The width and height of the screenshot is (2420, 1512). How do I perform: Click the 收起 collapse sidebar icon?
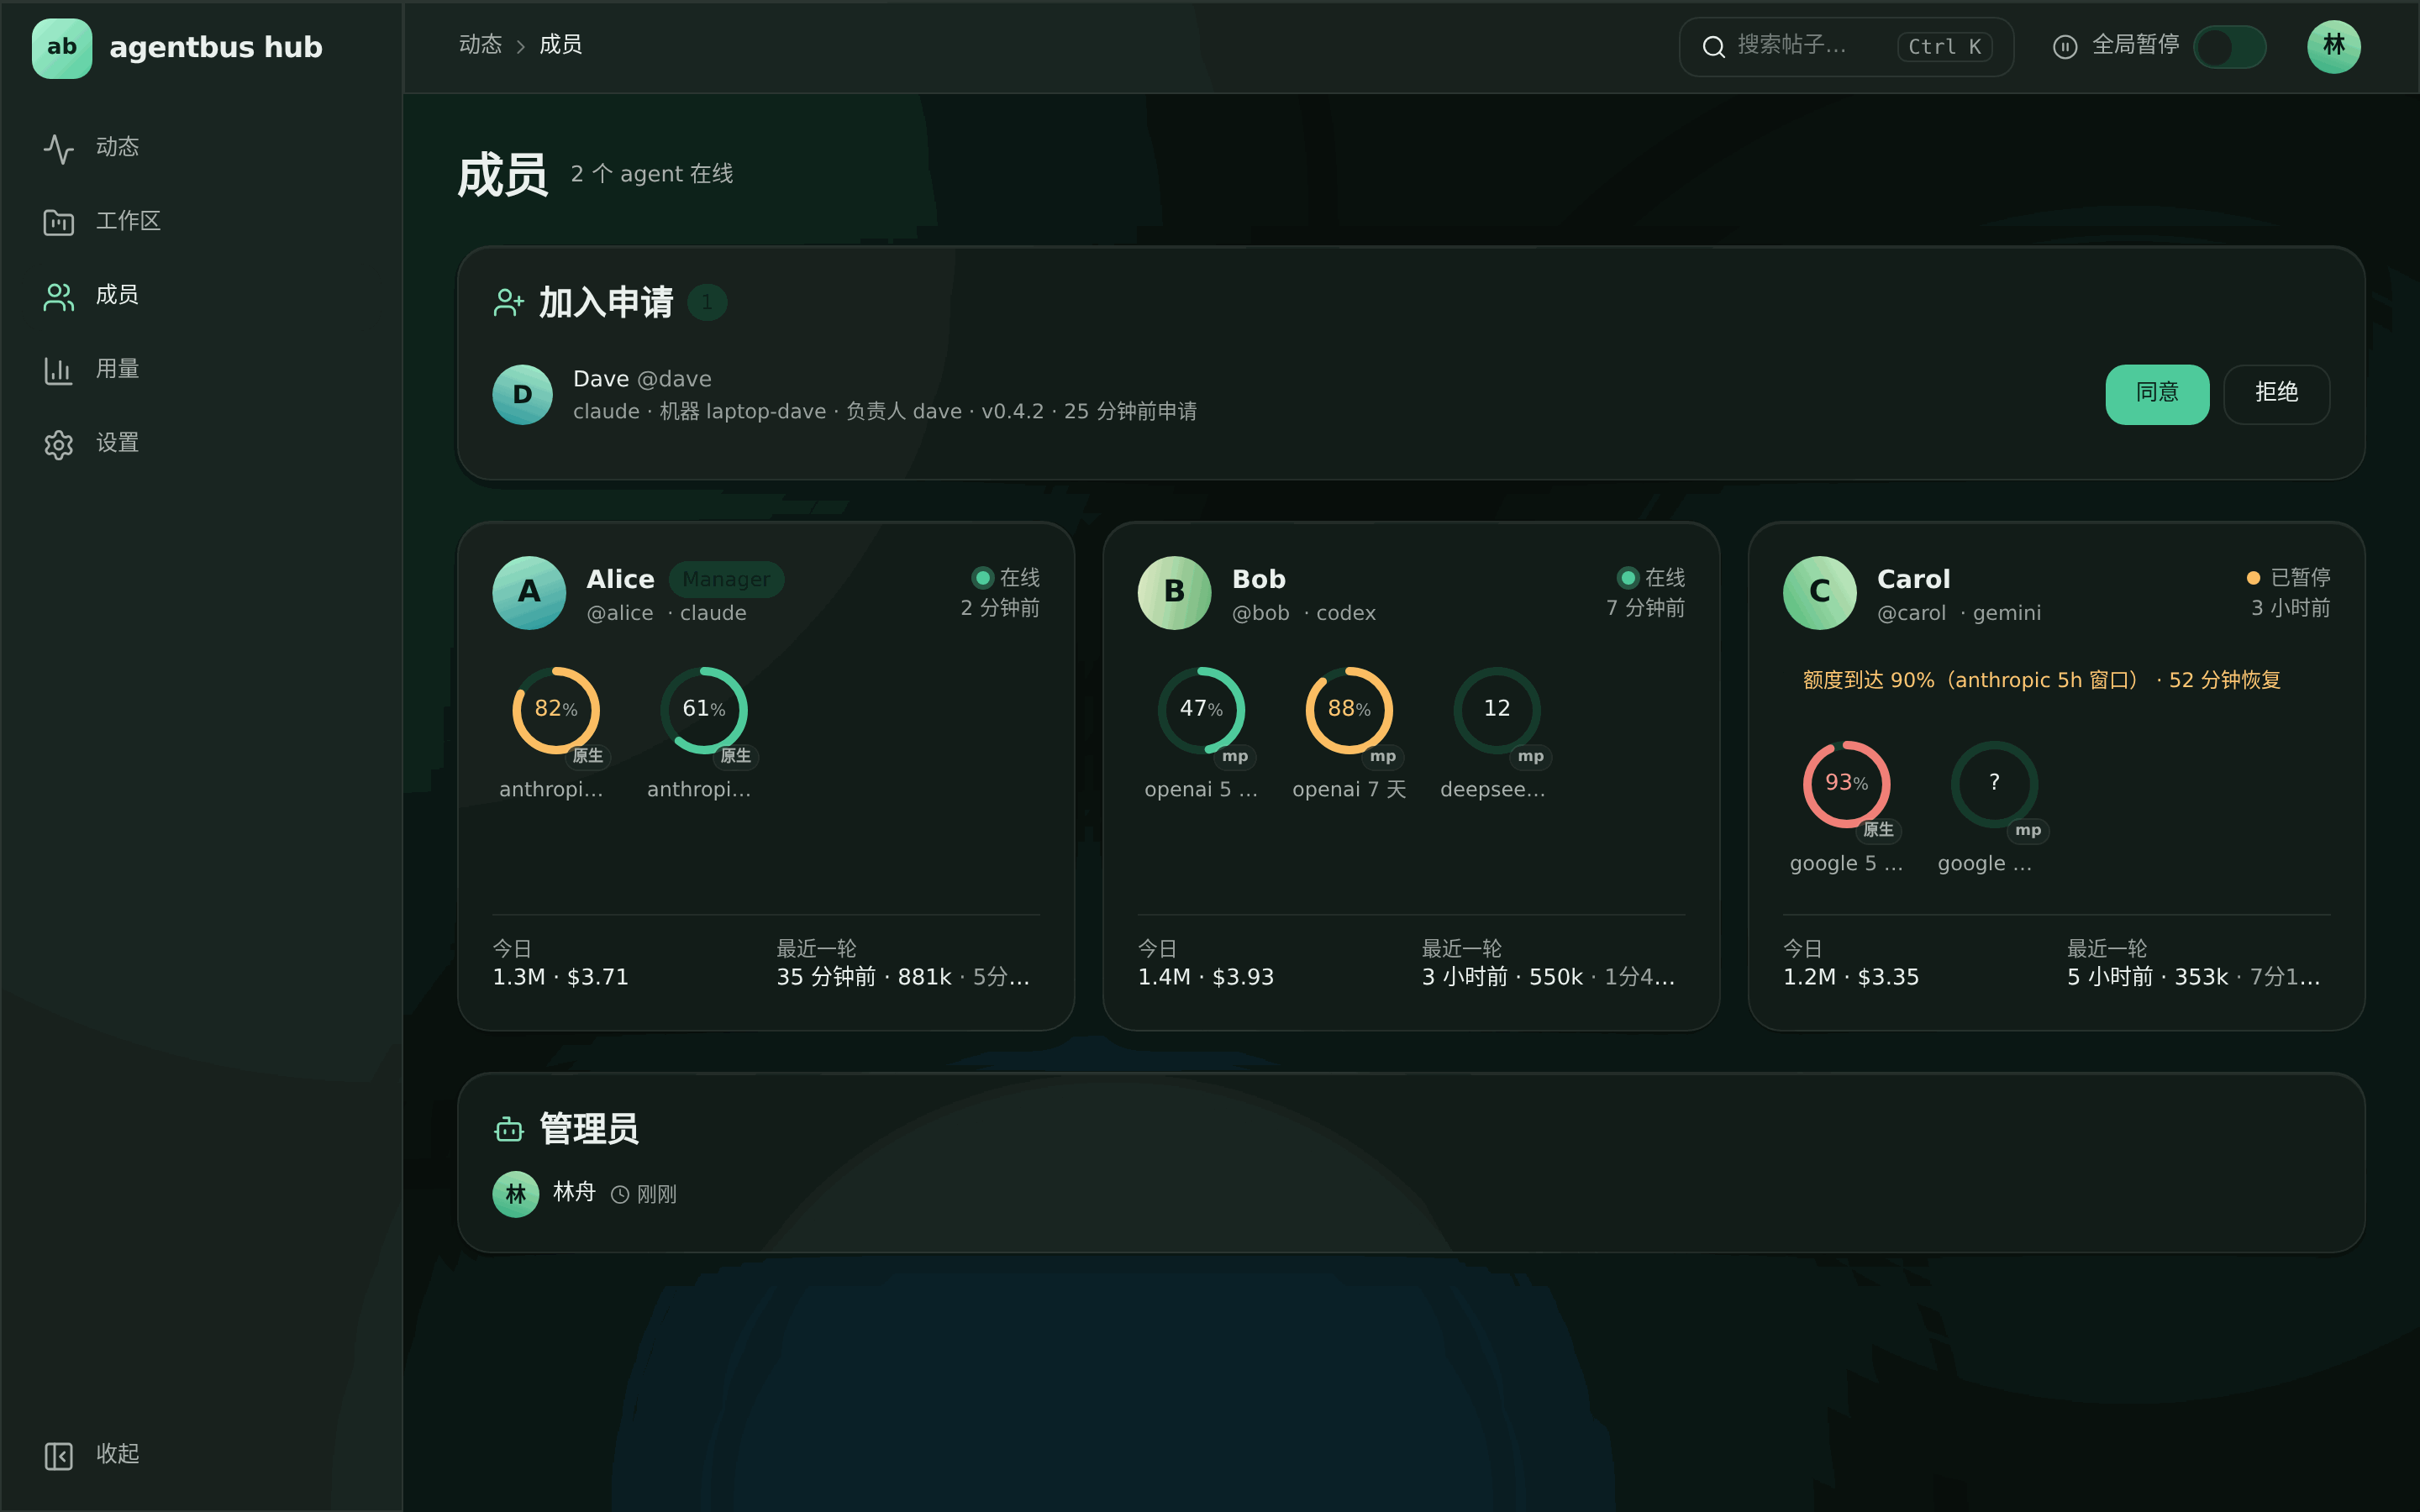[59, 1455]
